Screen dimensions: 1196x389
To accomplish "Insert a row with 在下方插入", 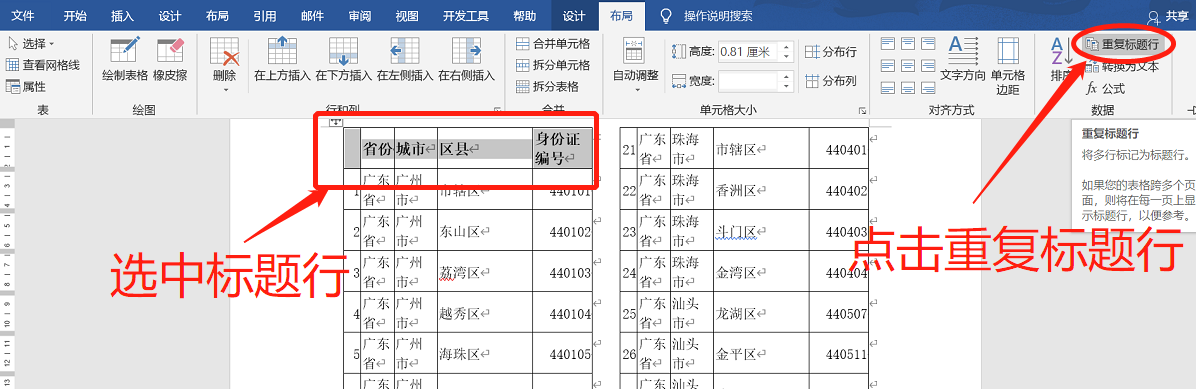I will click(343, 59).
